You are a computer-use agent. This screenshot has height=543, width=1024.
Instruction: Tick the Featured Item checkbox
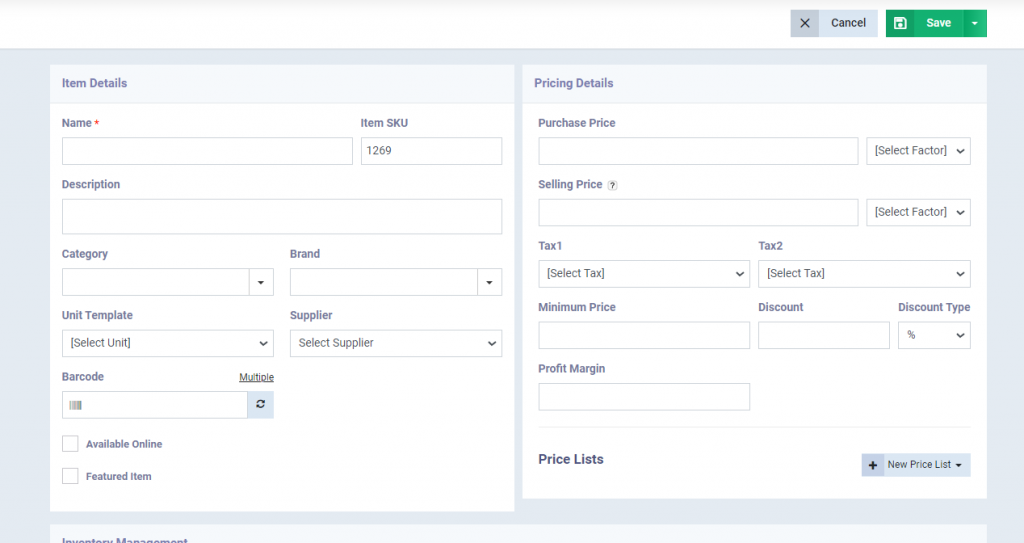(x=70, y=476)
